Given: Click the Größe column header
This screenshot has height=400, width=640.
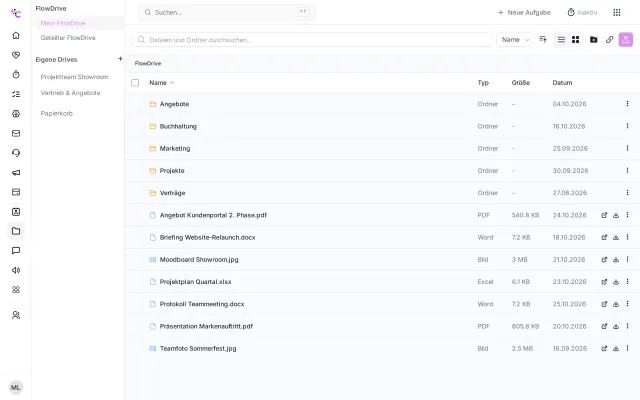Looking at the screenshot, I should tap(520, 83).
